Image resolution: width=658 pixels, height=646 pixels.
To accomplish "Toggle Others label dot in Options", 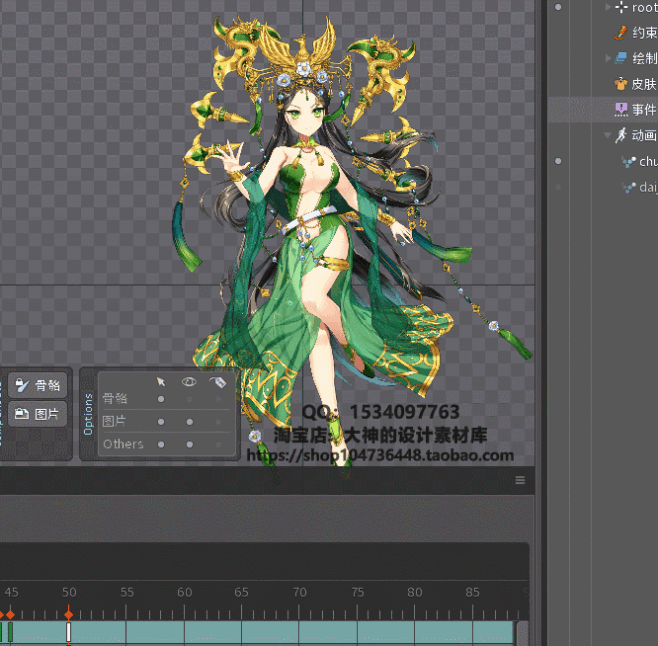I will [x=218, y=444].
